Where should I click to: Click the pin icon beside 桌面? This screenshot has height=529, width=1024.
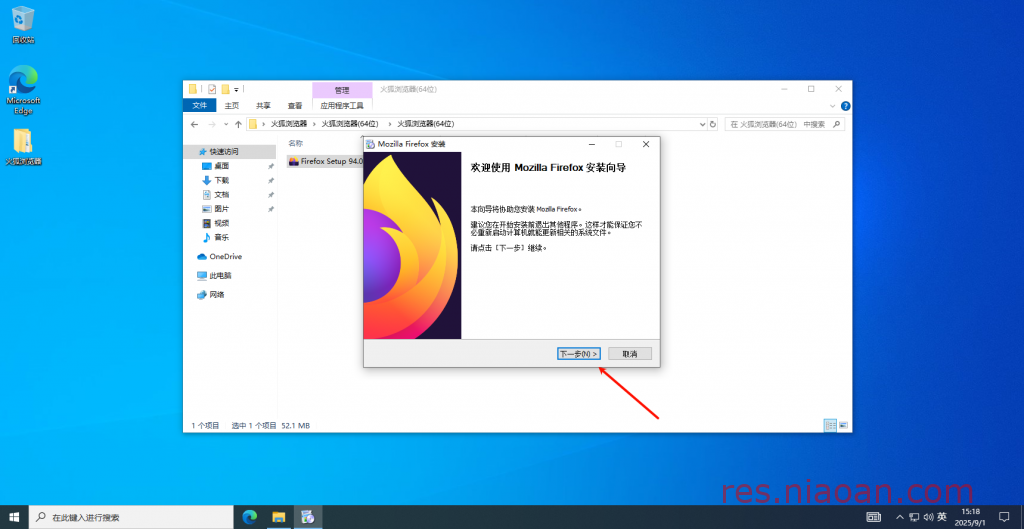(270, 166)
